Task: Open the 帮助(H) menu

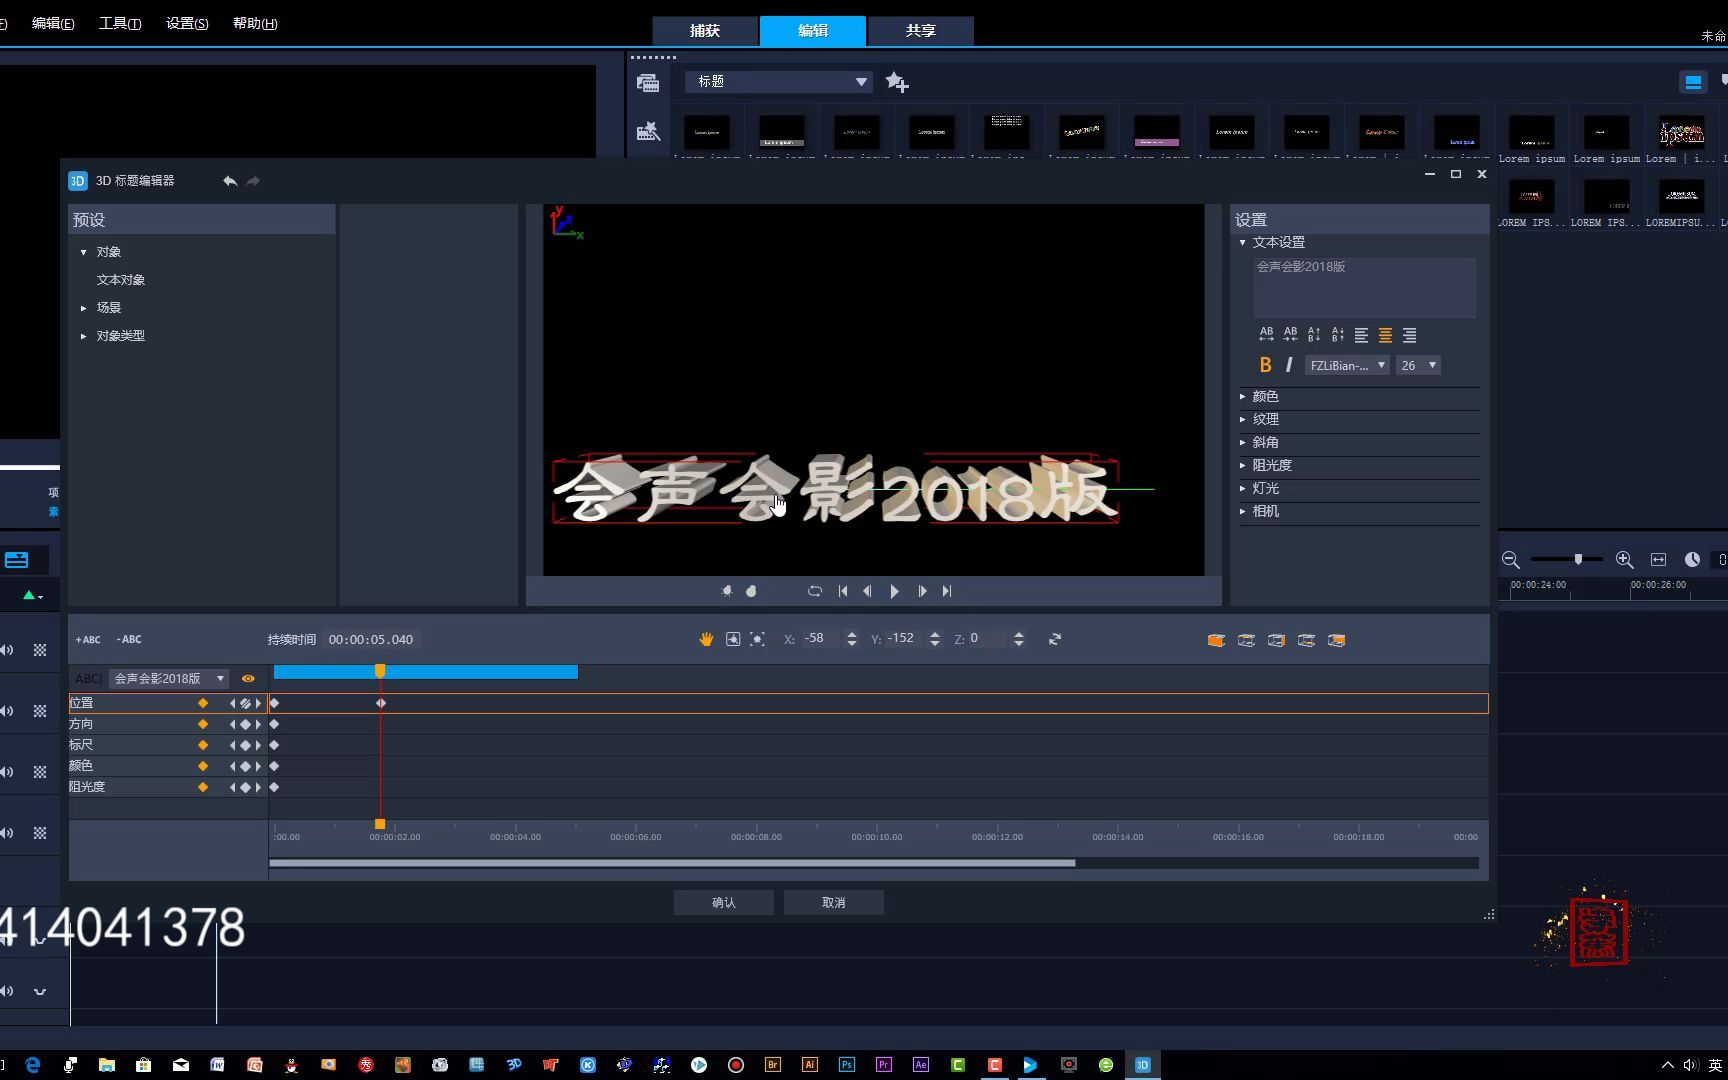Action: (x=255, y=23)
